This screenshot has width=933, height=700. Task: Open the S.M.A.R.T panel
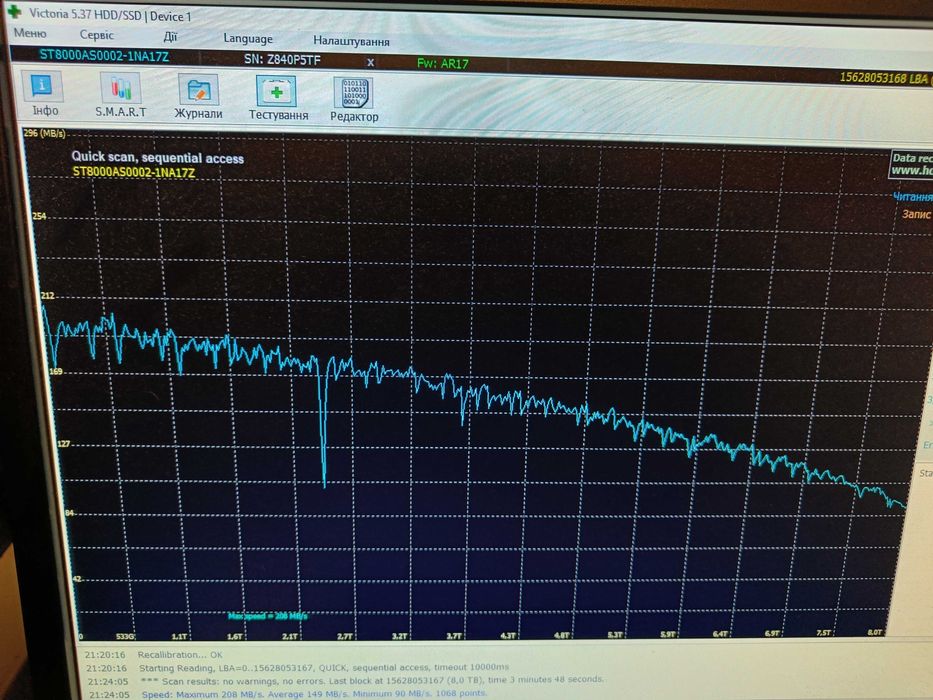pyautogui.click(x=121, y=95)
